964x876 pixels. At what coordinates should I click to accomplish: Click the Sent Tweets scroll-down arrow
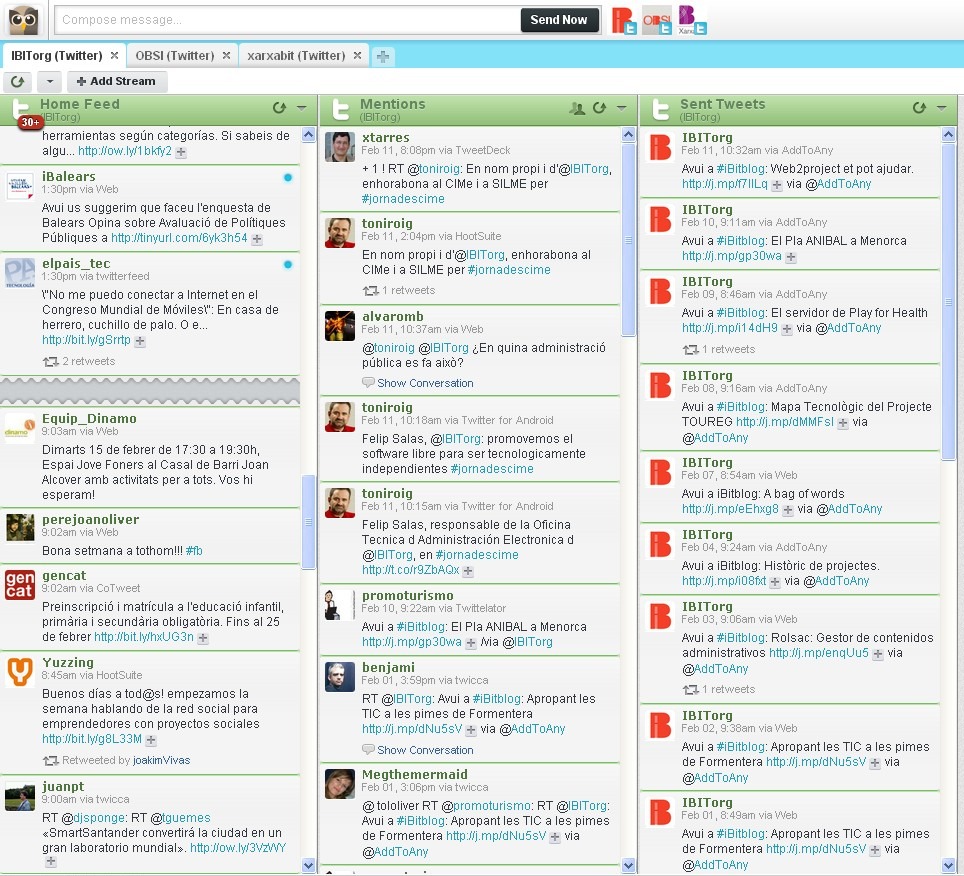click(948, 865)
